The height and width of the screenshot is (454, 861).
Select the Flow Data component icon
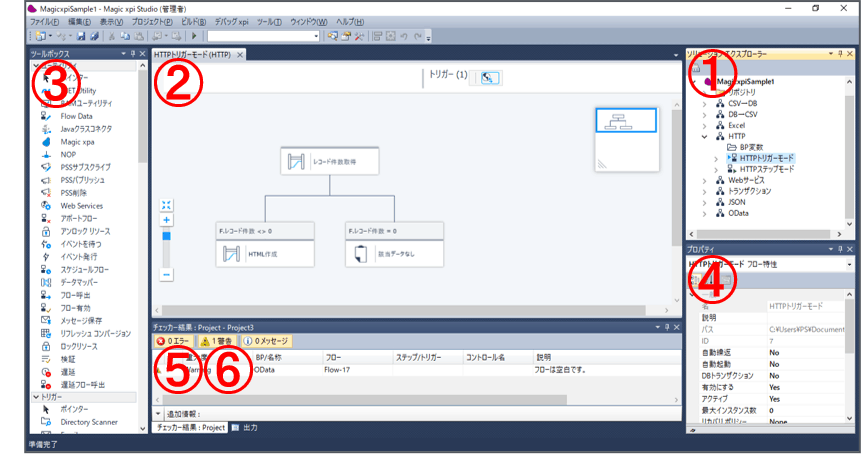tap(47, 116)
